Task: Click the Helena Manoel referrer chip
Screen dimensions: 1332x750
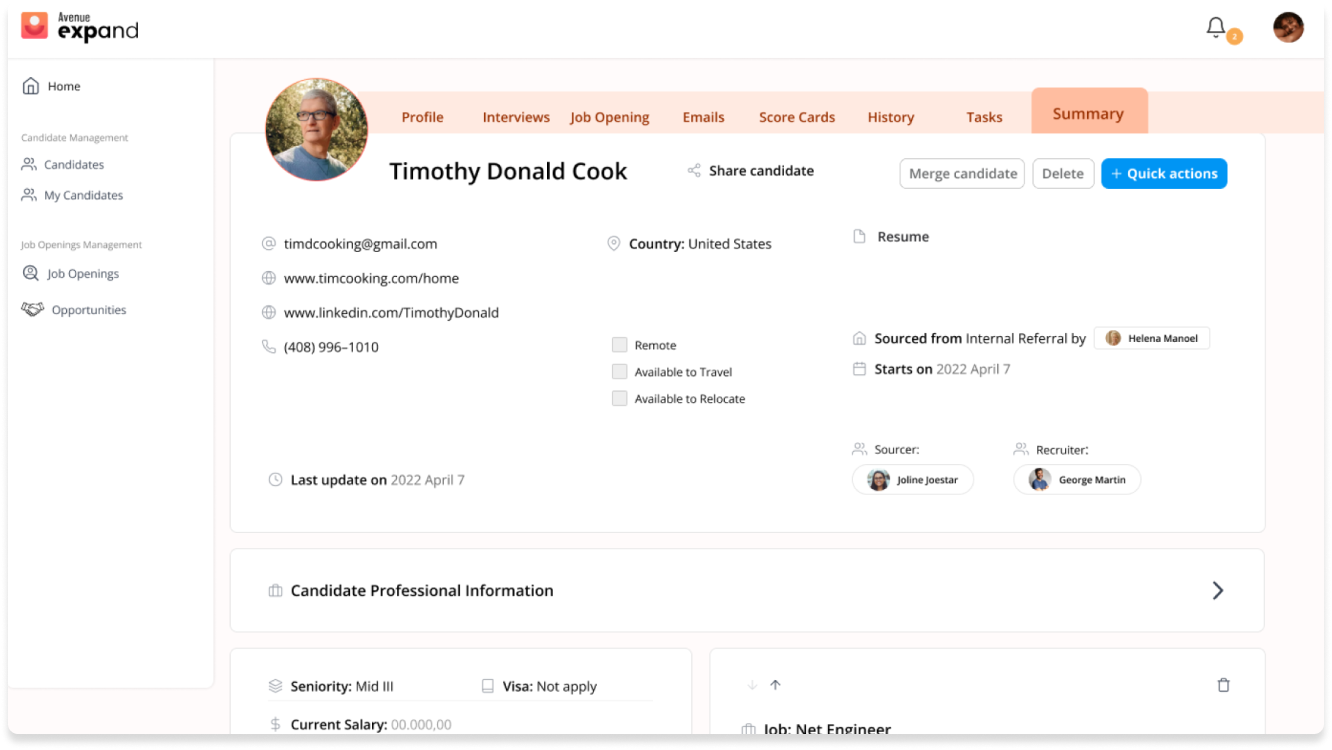Action: [1152, 338]
